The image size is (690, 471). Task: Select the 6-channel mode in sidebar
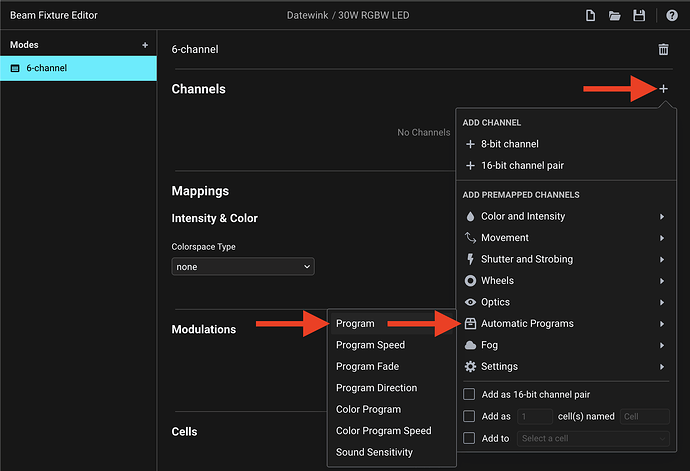[x=78, y=68]
